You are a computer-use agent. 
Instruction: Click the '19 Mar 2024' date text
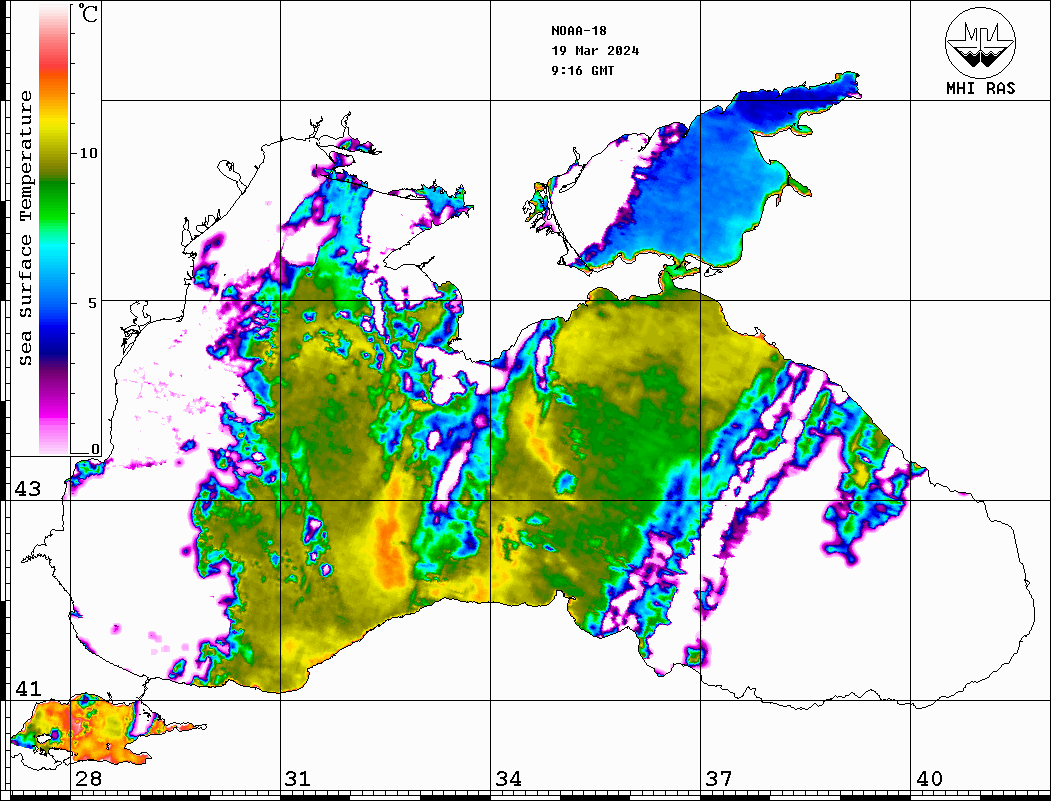595,51
